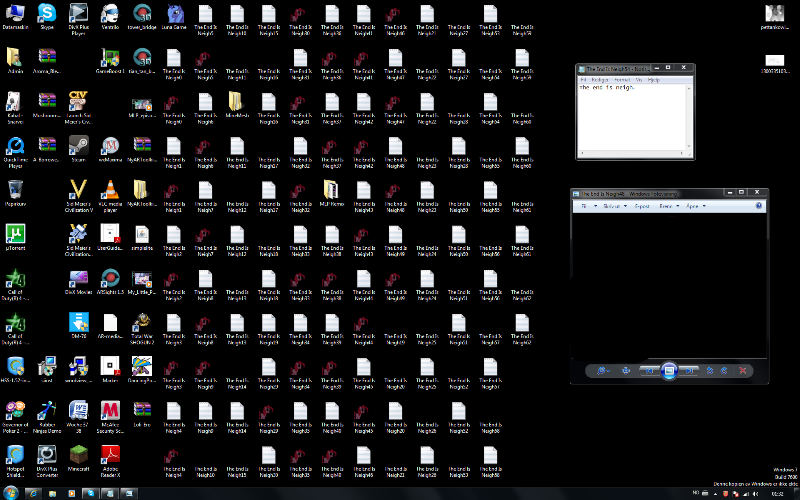
Task: Open zoom magnifier dropdown in Photo Viewer
Action: pyautogui.click(x=603, y=371)
